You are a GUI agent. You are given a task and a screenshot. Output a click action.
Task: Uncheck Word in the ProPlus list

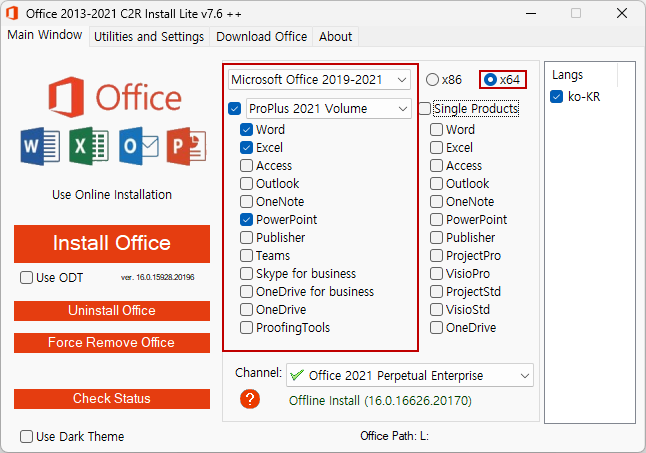pyautogui.click(x=246, y=130)
